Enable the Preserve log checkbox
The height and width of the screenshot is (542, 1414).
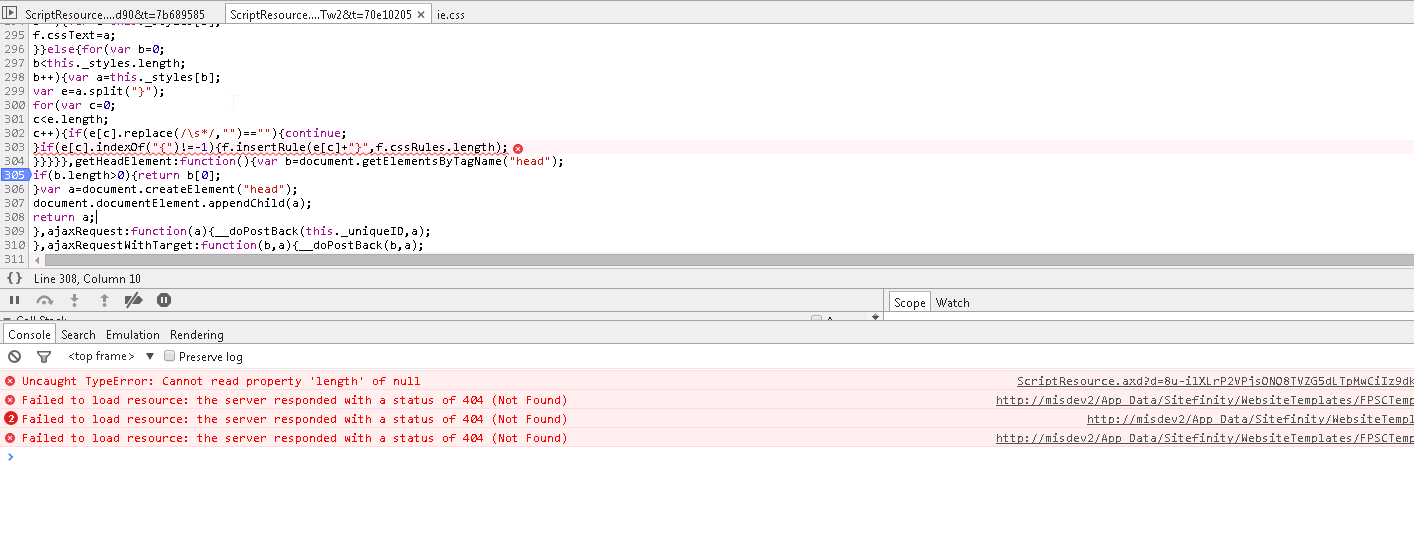[170, 356]
